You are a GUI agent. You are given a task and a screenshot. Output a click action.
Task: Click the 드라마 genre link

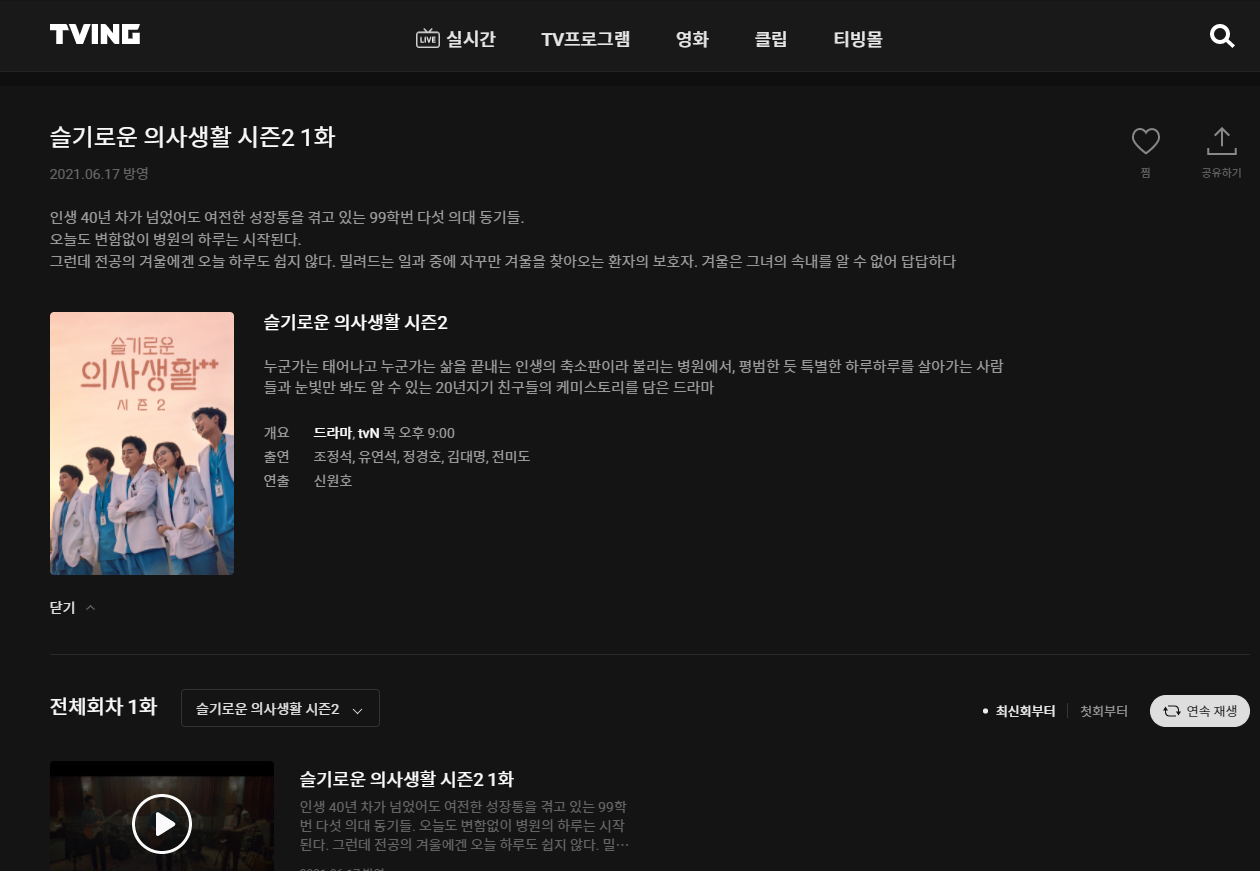tap(332, 433)
